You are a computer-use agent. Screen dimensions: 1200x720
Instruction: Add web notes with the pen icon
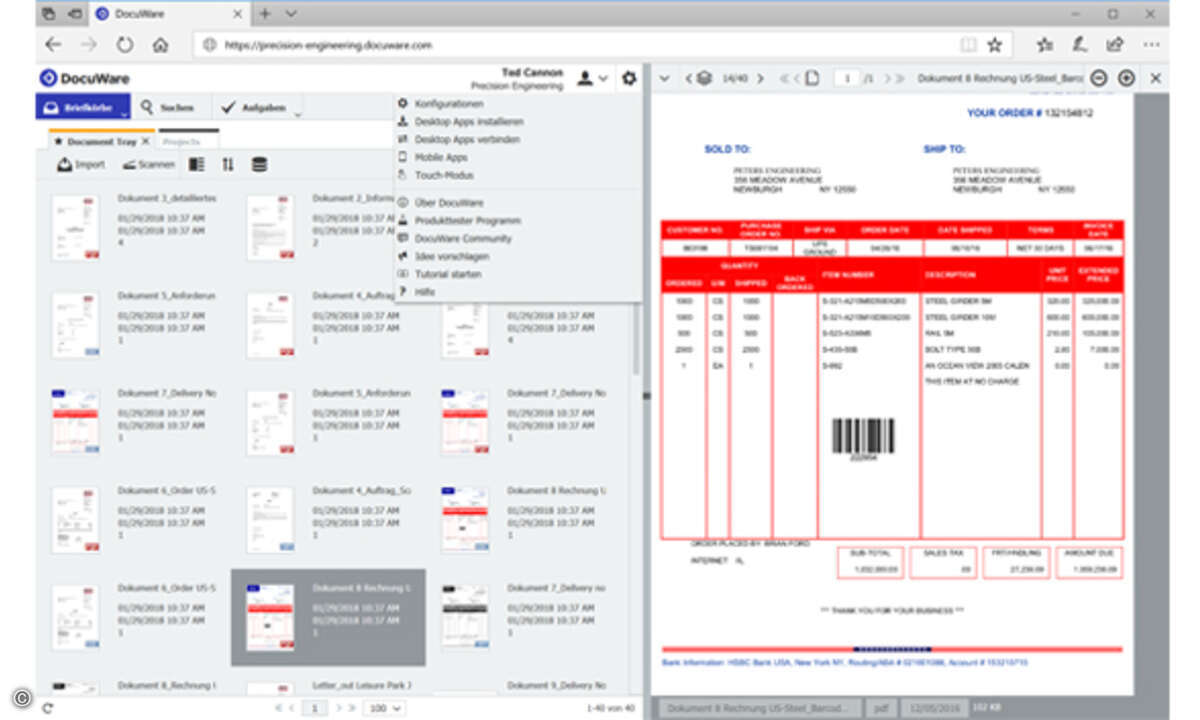click(1080, 45)
